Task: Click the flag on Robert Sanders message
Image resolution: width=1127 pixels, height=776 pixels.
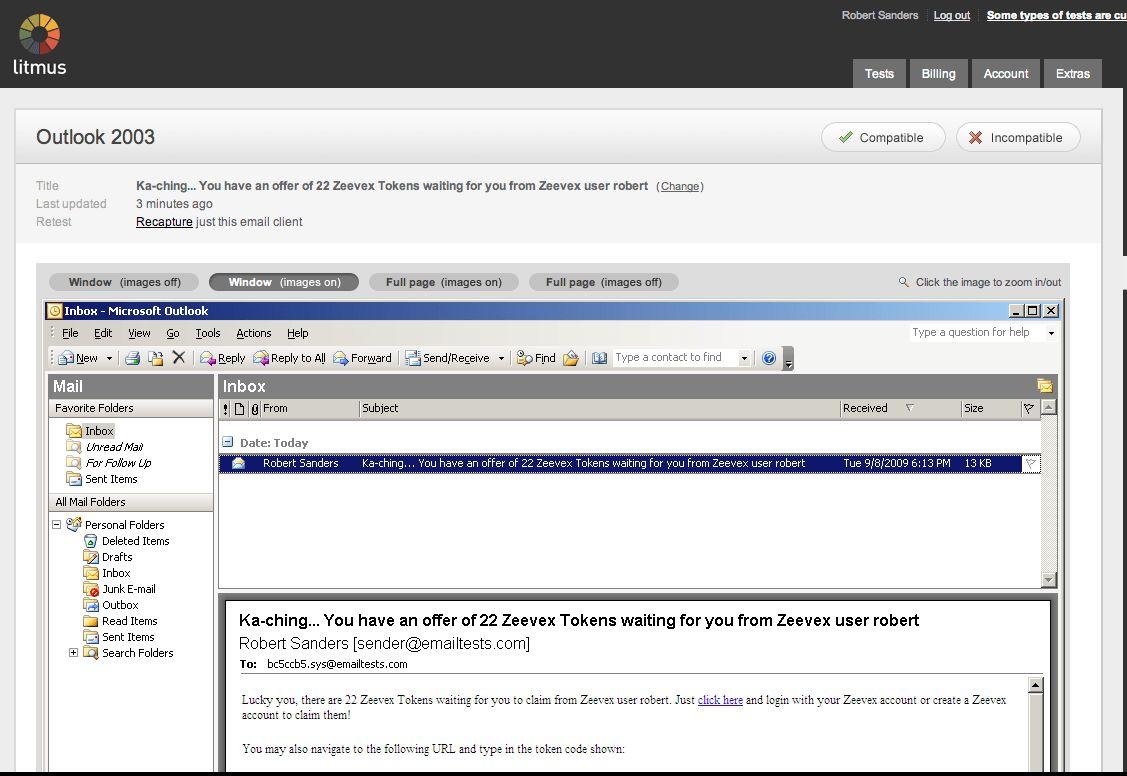Action: [x=1030, y=463]
